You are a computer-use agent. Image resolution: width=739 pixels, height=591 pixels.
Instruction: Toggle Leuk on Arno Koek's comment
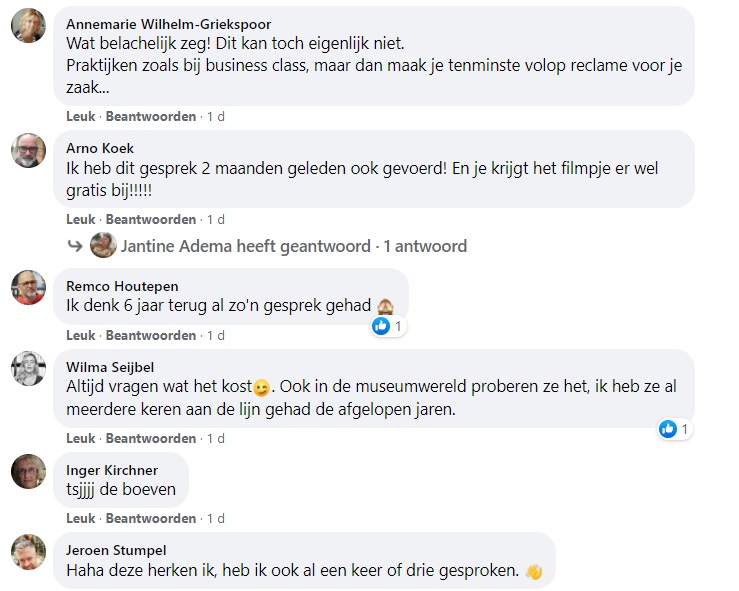(x=81, y=219)
